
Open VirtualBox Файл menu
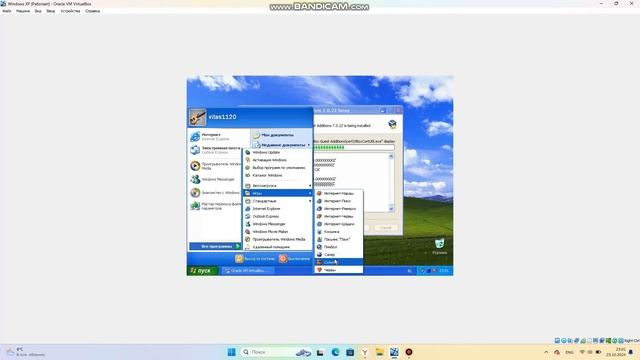[7, 11]
